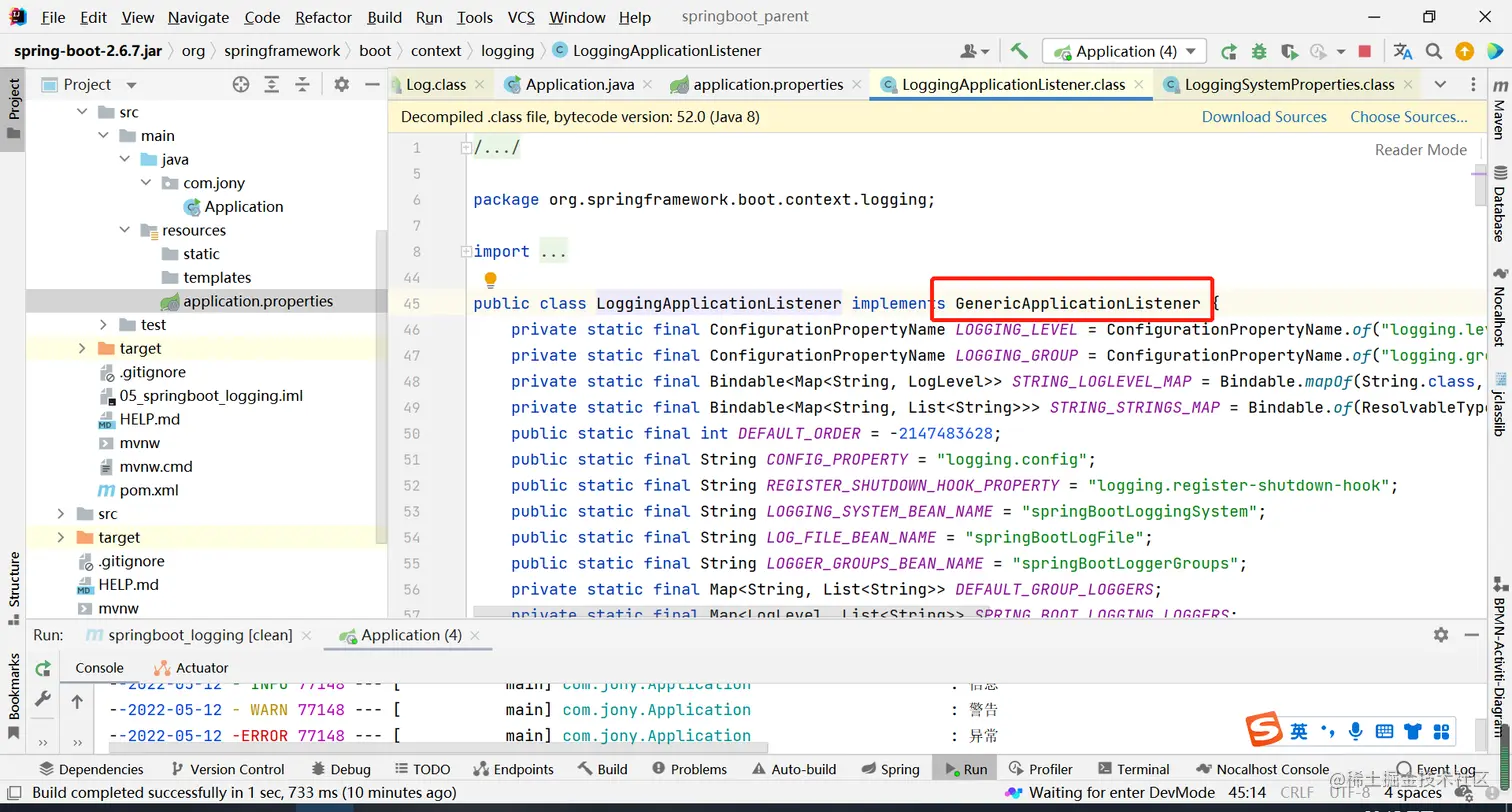Open the Project view dropdown arrow
1512x812 pixels.
131,86
